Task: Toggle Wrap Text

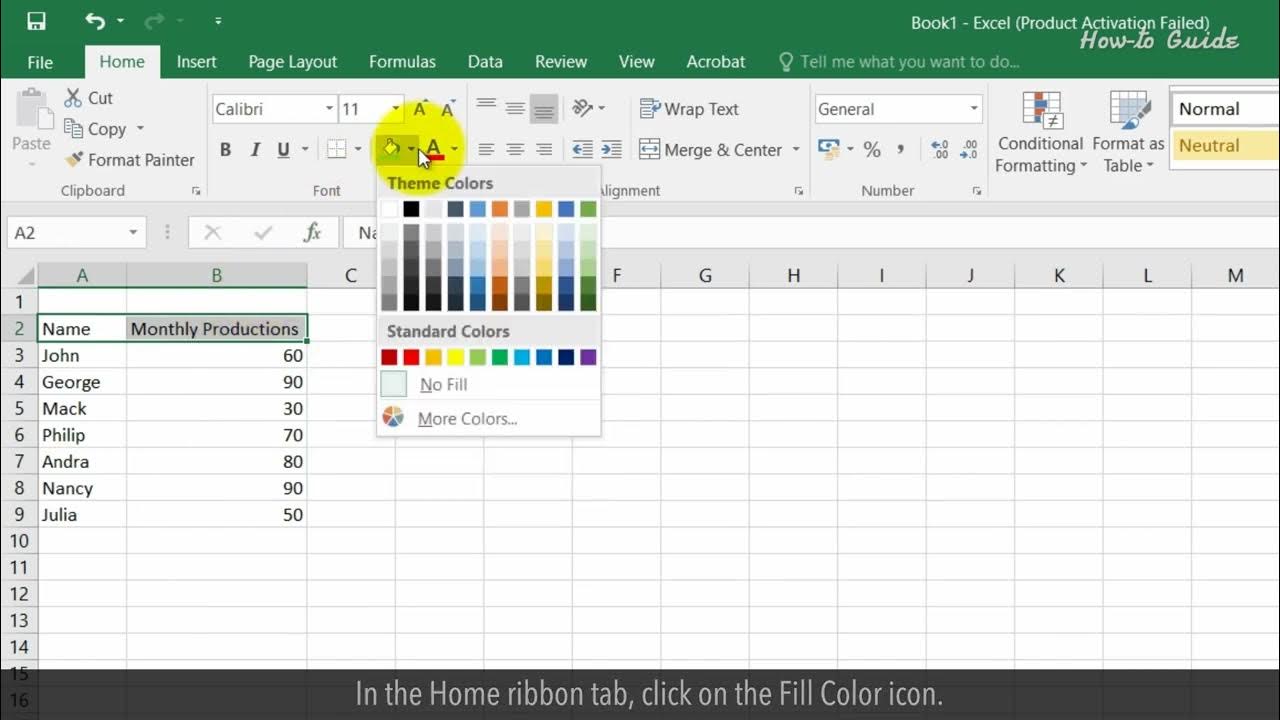Action: [x=689, y=109]
